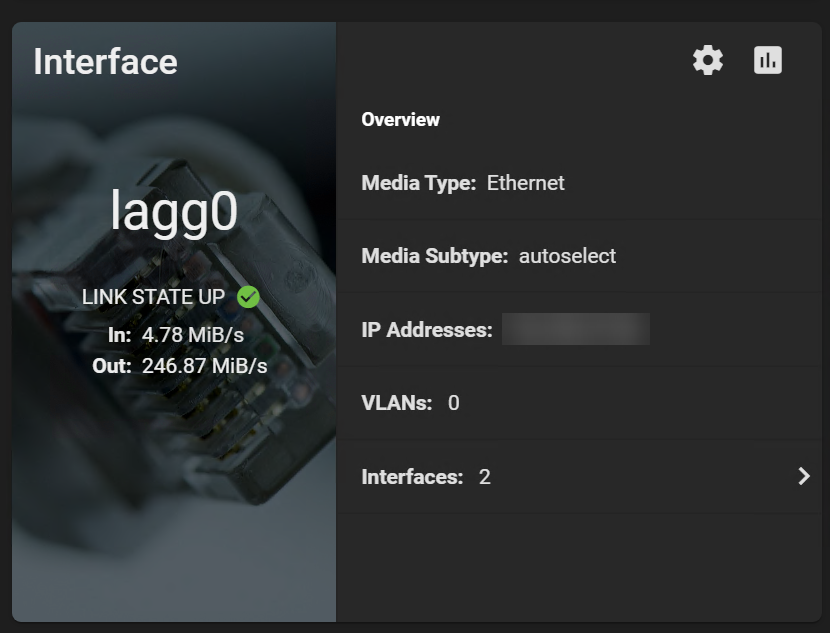Open the Interfaces: 2 row

[x=579, y=476]
